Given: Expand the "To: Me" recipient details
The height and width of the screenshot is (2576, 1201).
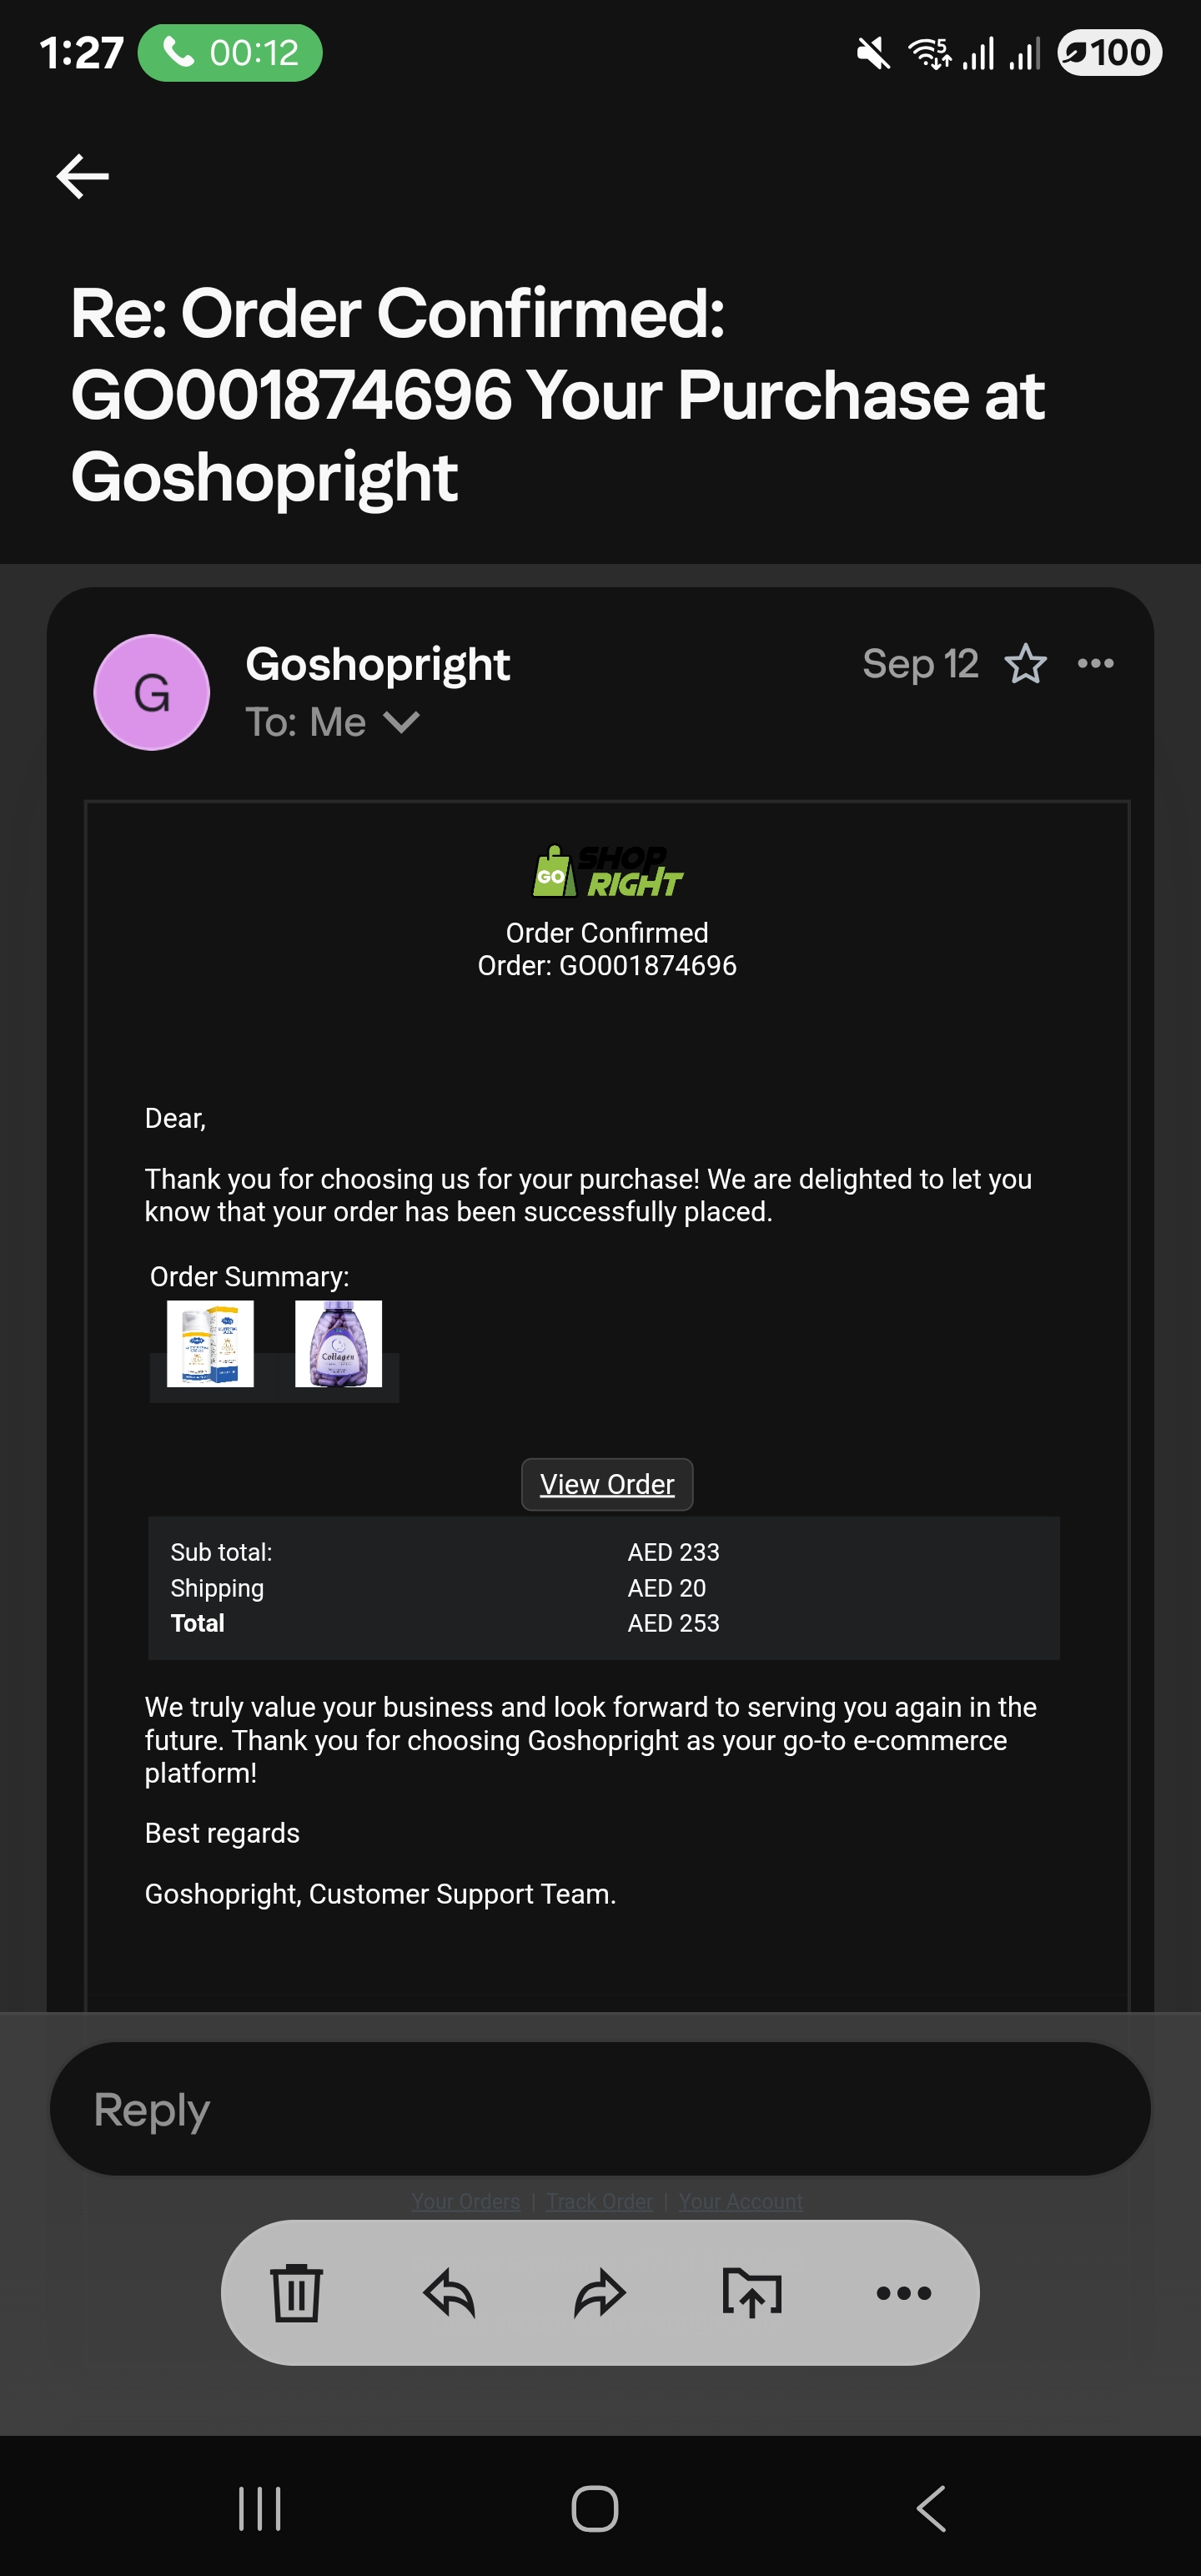Looking at the screenshot, I should tap(401, 722).
